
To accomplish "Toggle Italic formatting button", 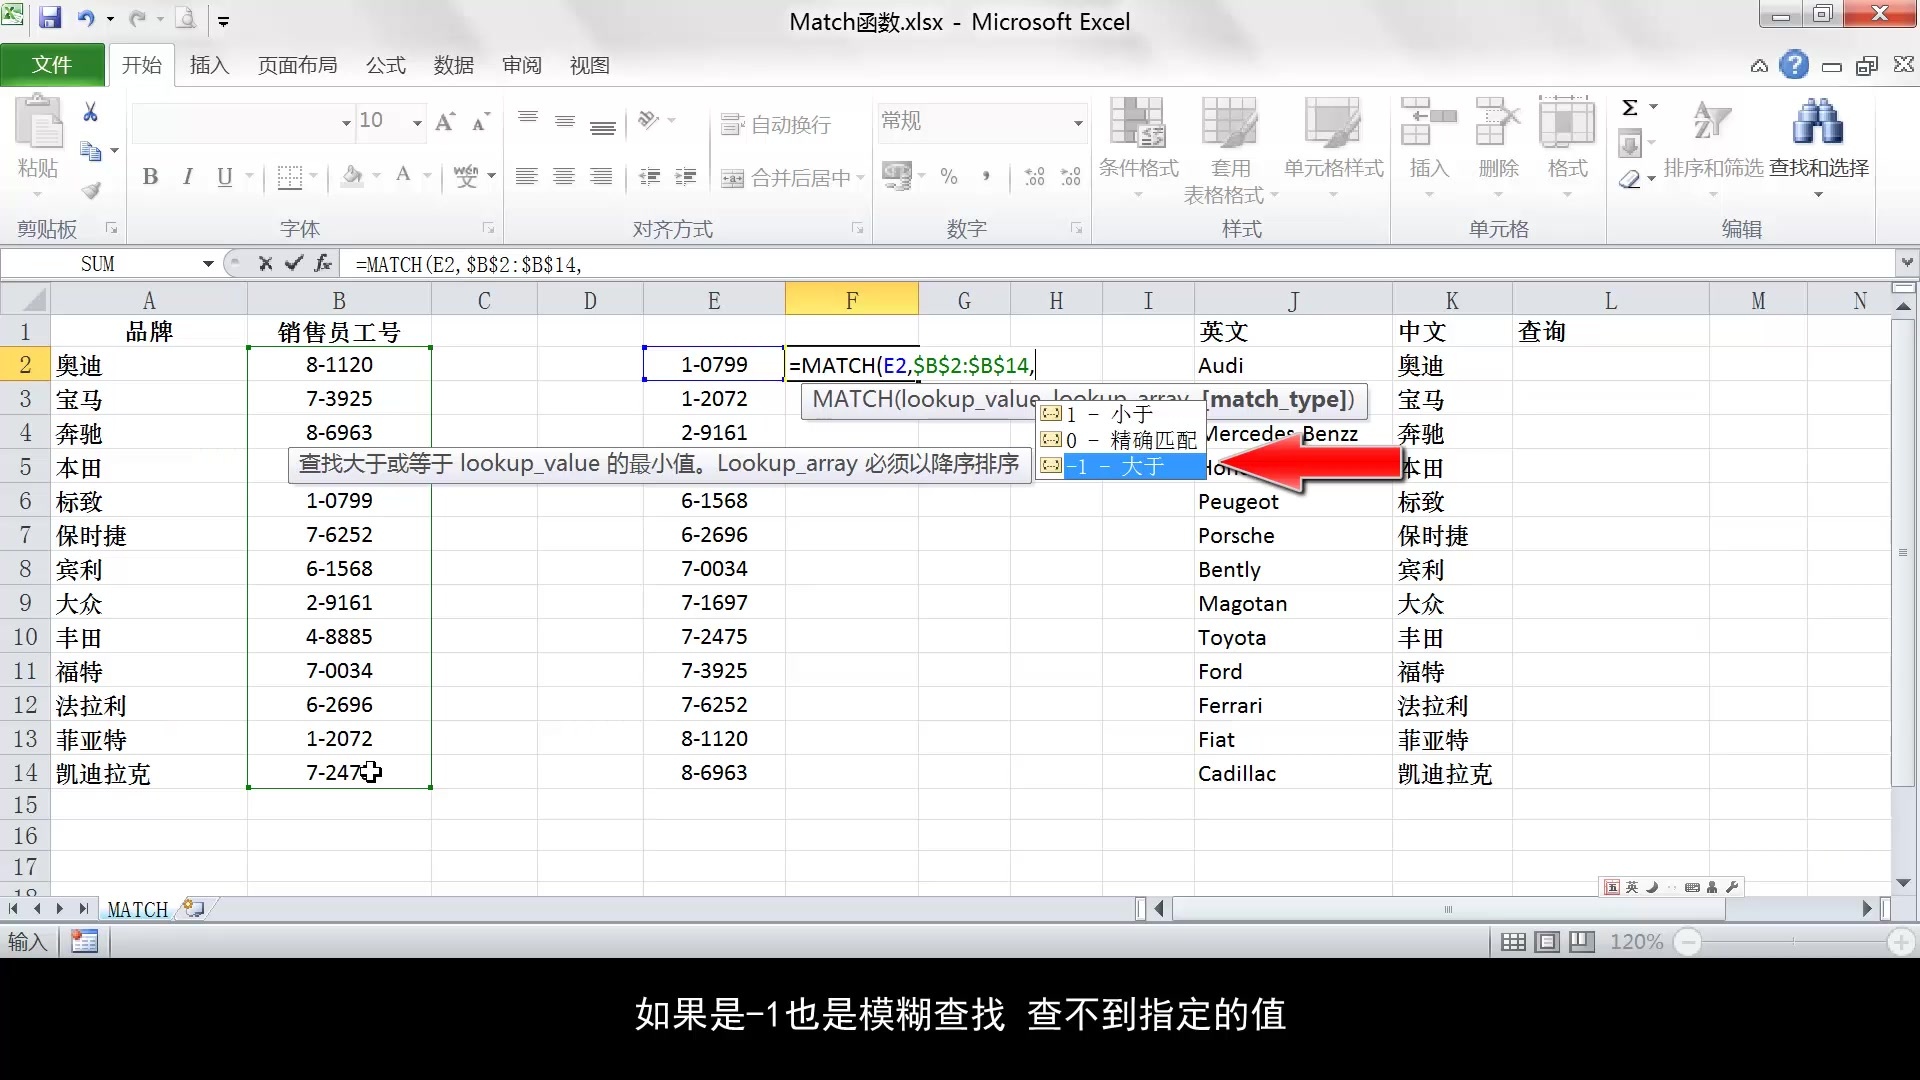I will click(x=187, y=177).
